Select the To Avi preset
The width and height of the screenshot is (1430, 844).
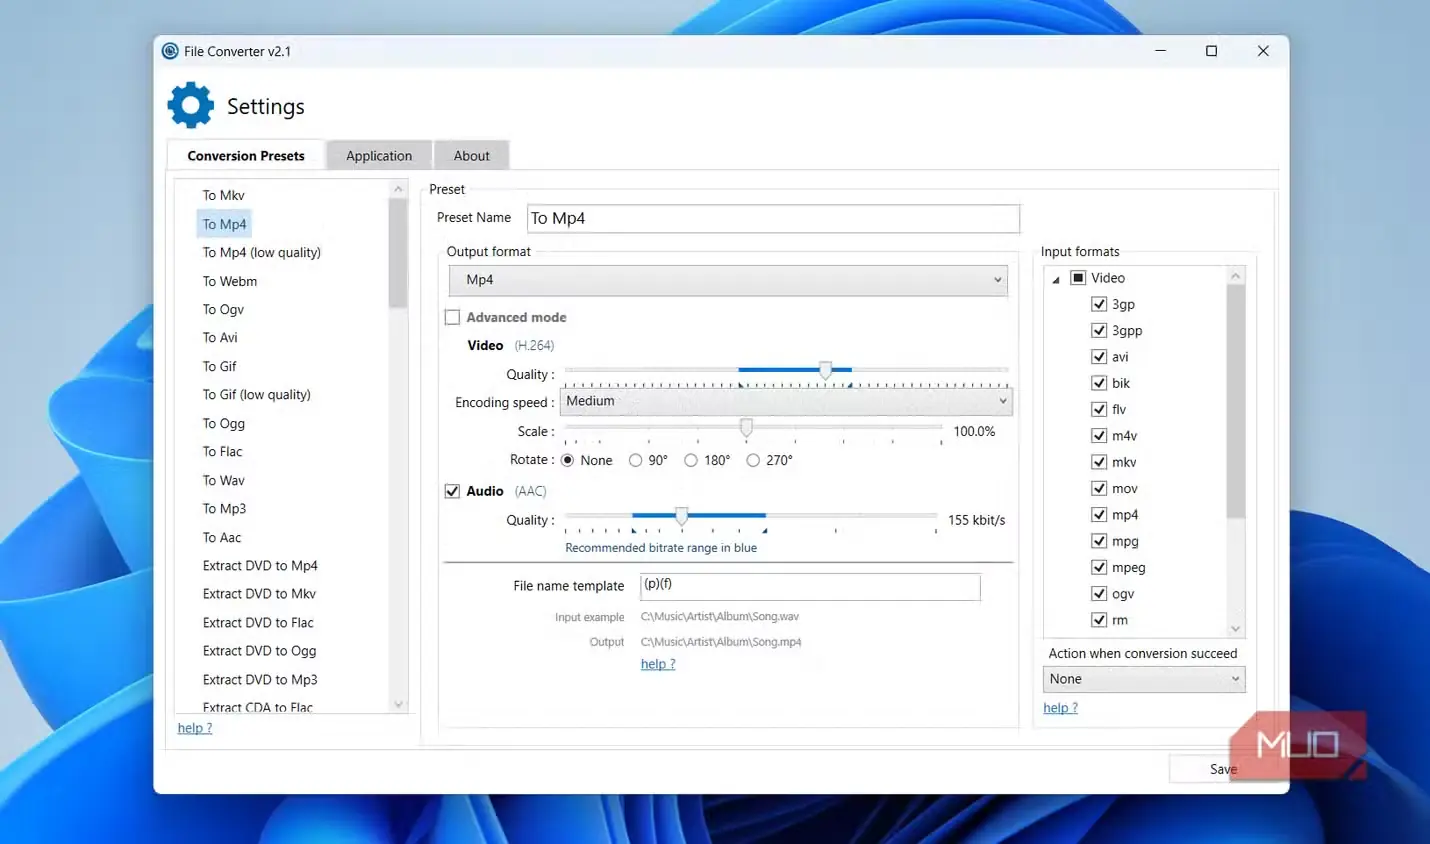[220, 337]
